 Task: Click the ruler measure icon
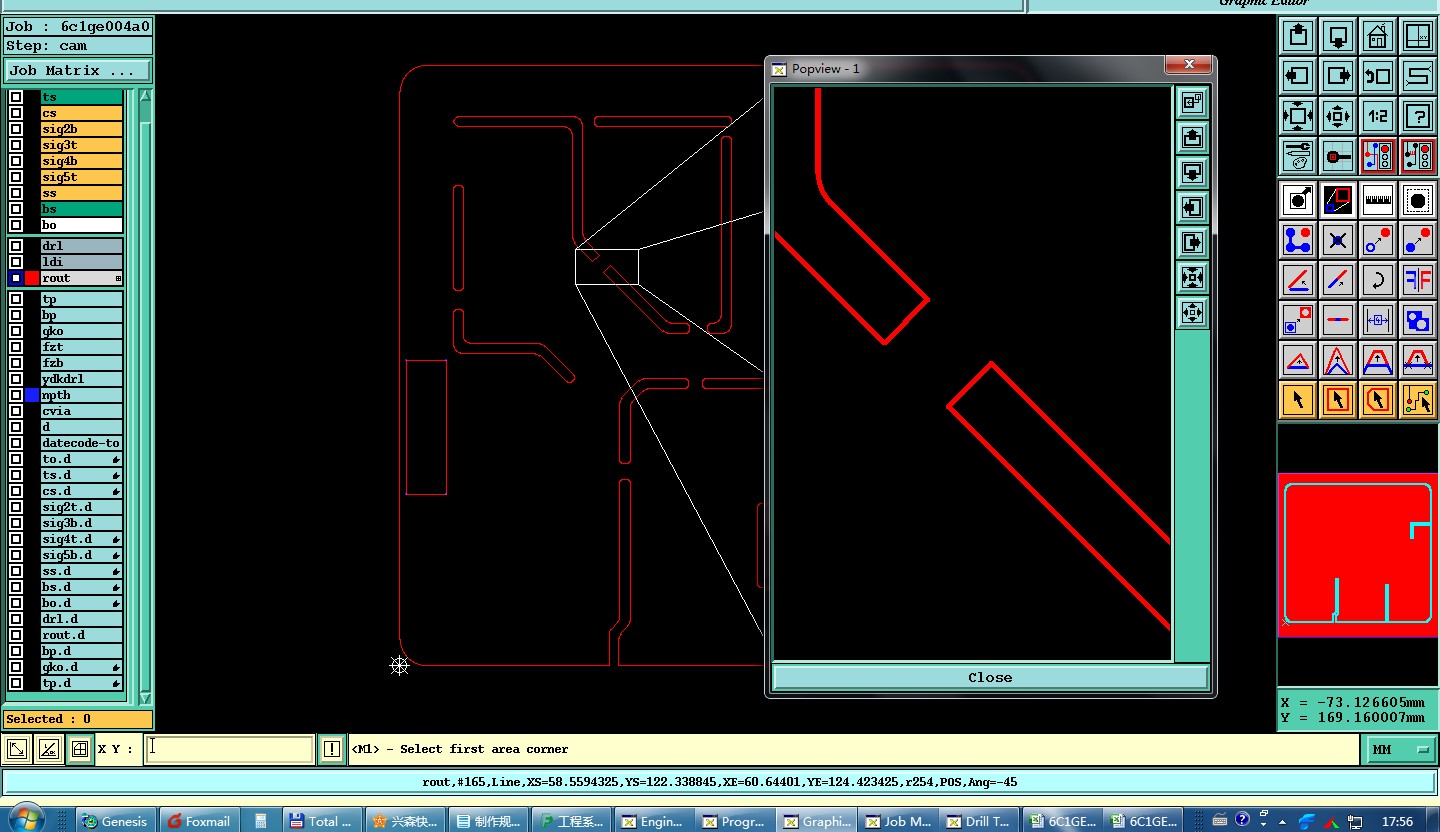coord(1378,200)
